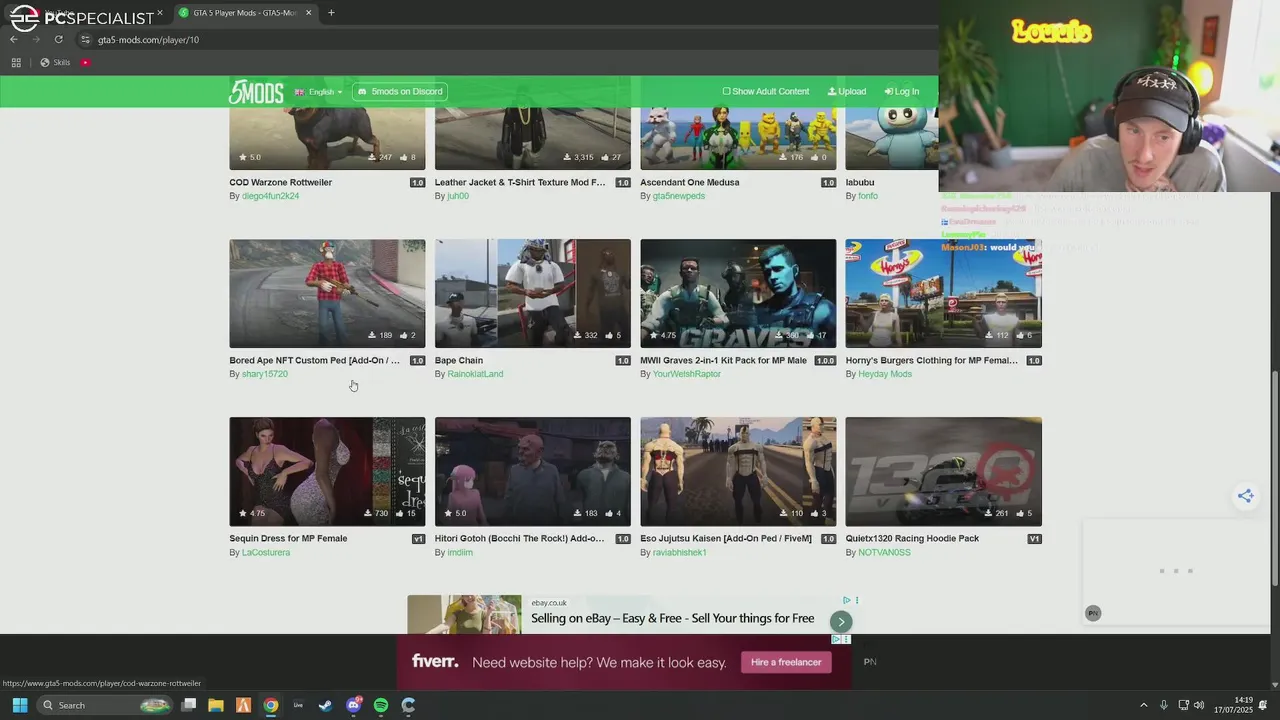Open Horny's Burgers Clothing mod thumbnail
Screen dimensions: 1280x720
(943, 293)
